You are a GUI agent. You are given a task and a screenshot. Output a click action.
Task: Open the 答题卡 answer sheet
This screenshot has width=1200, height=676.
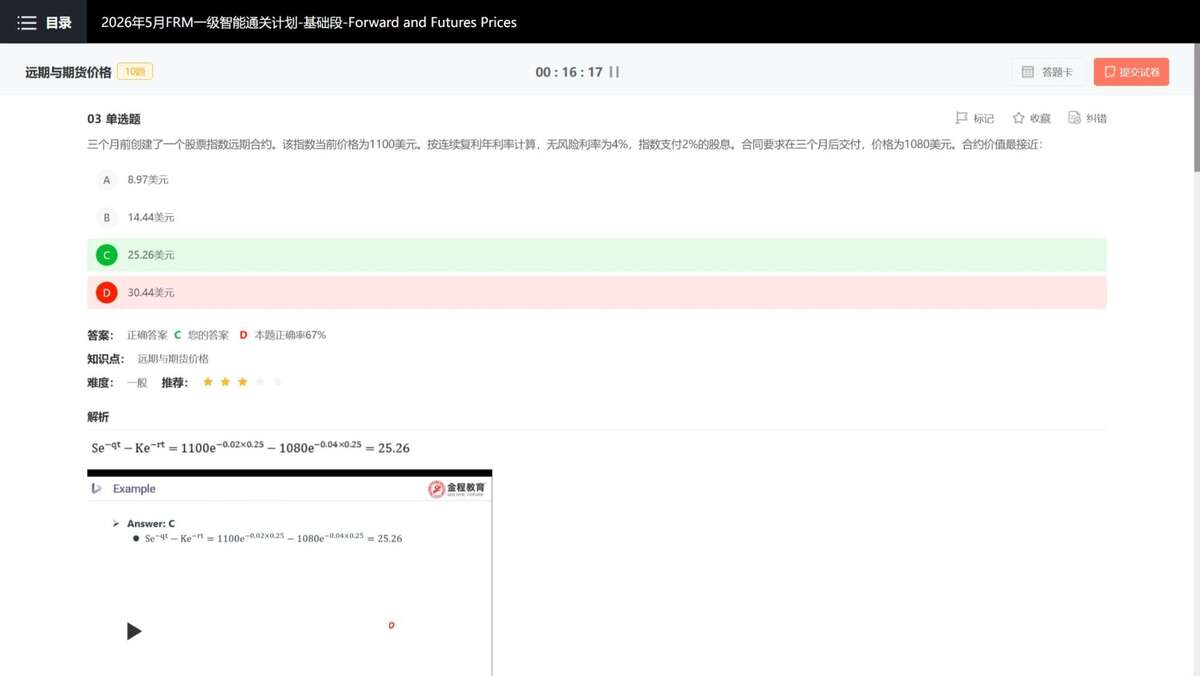point(1048,72)
